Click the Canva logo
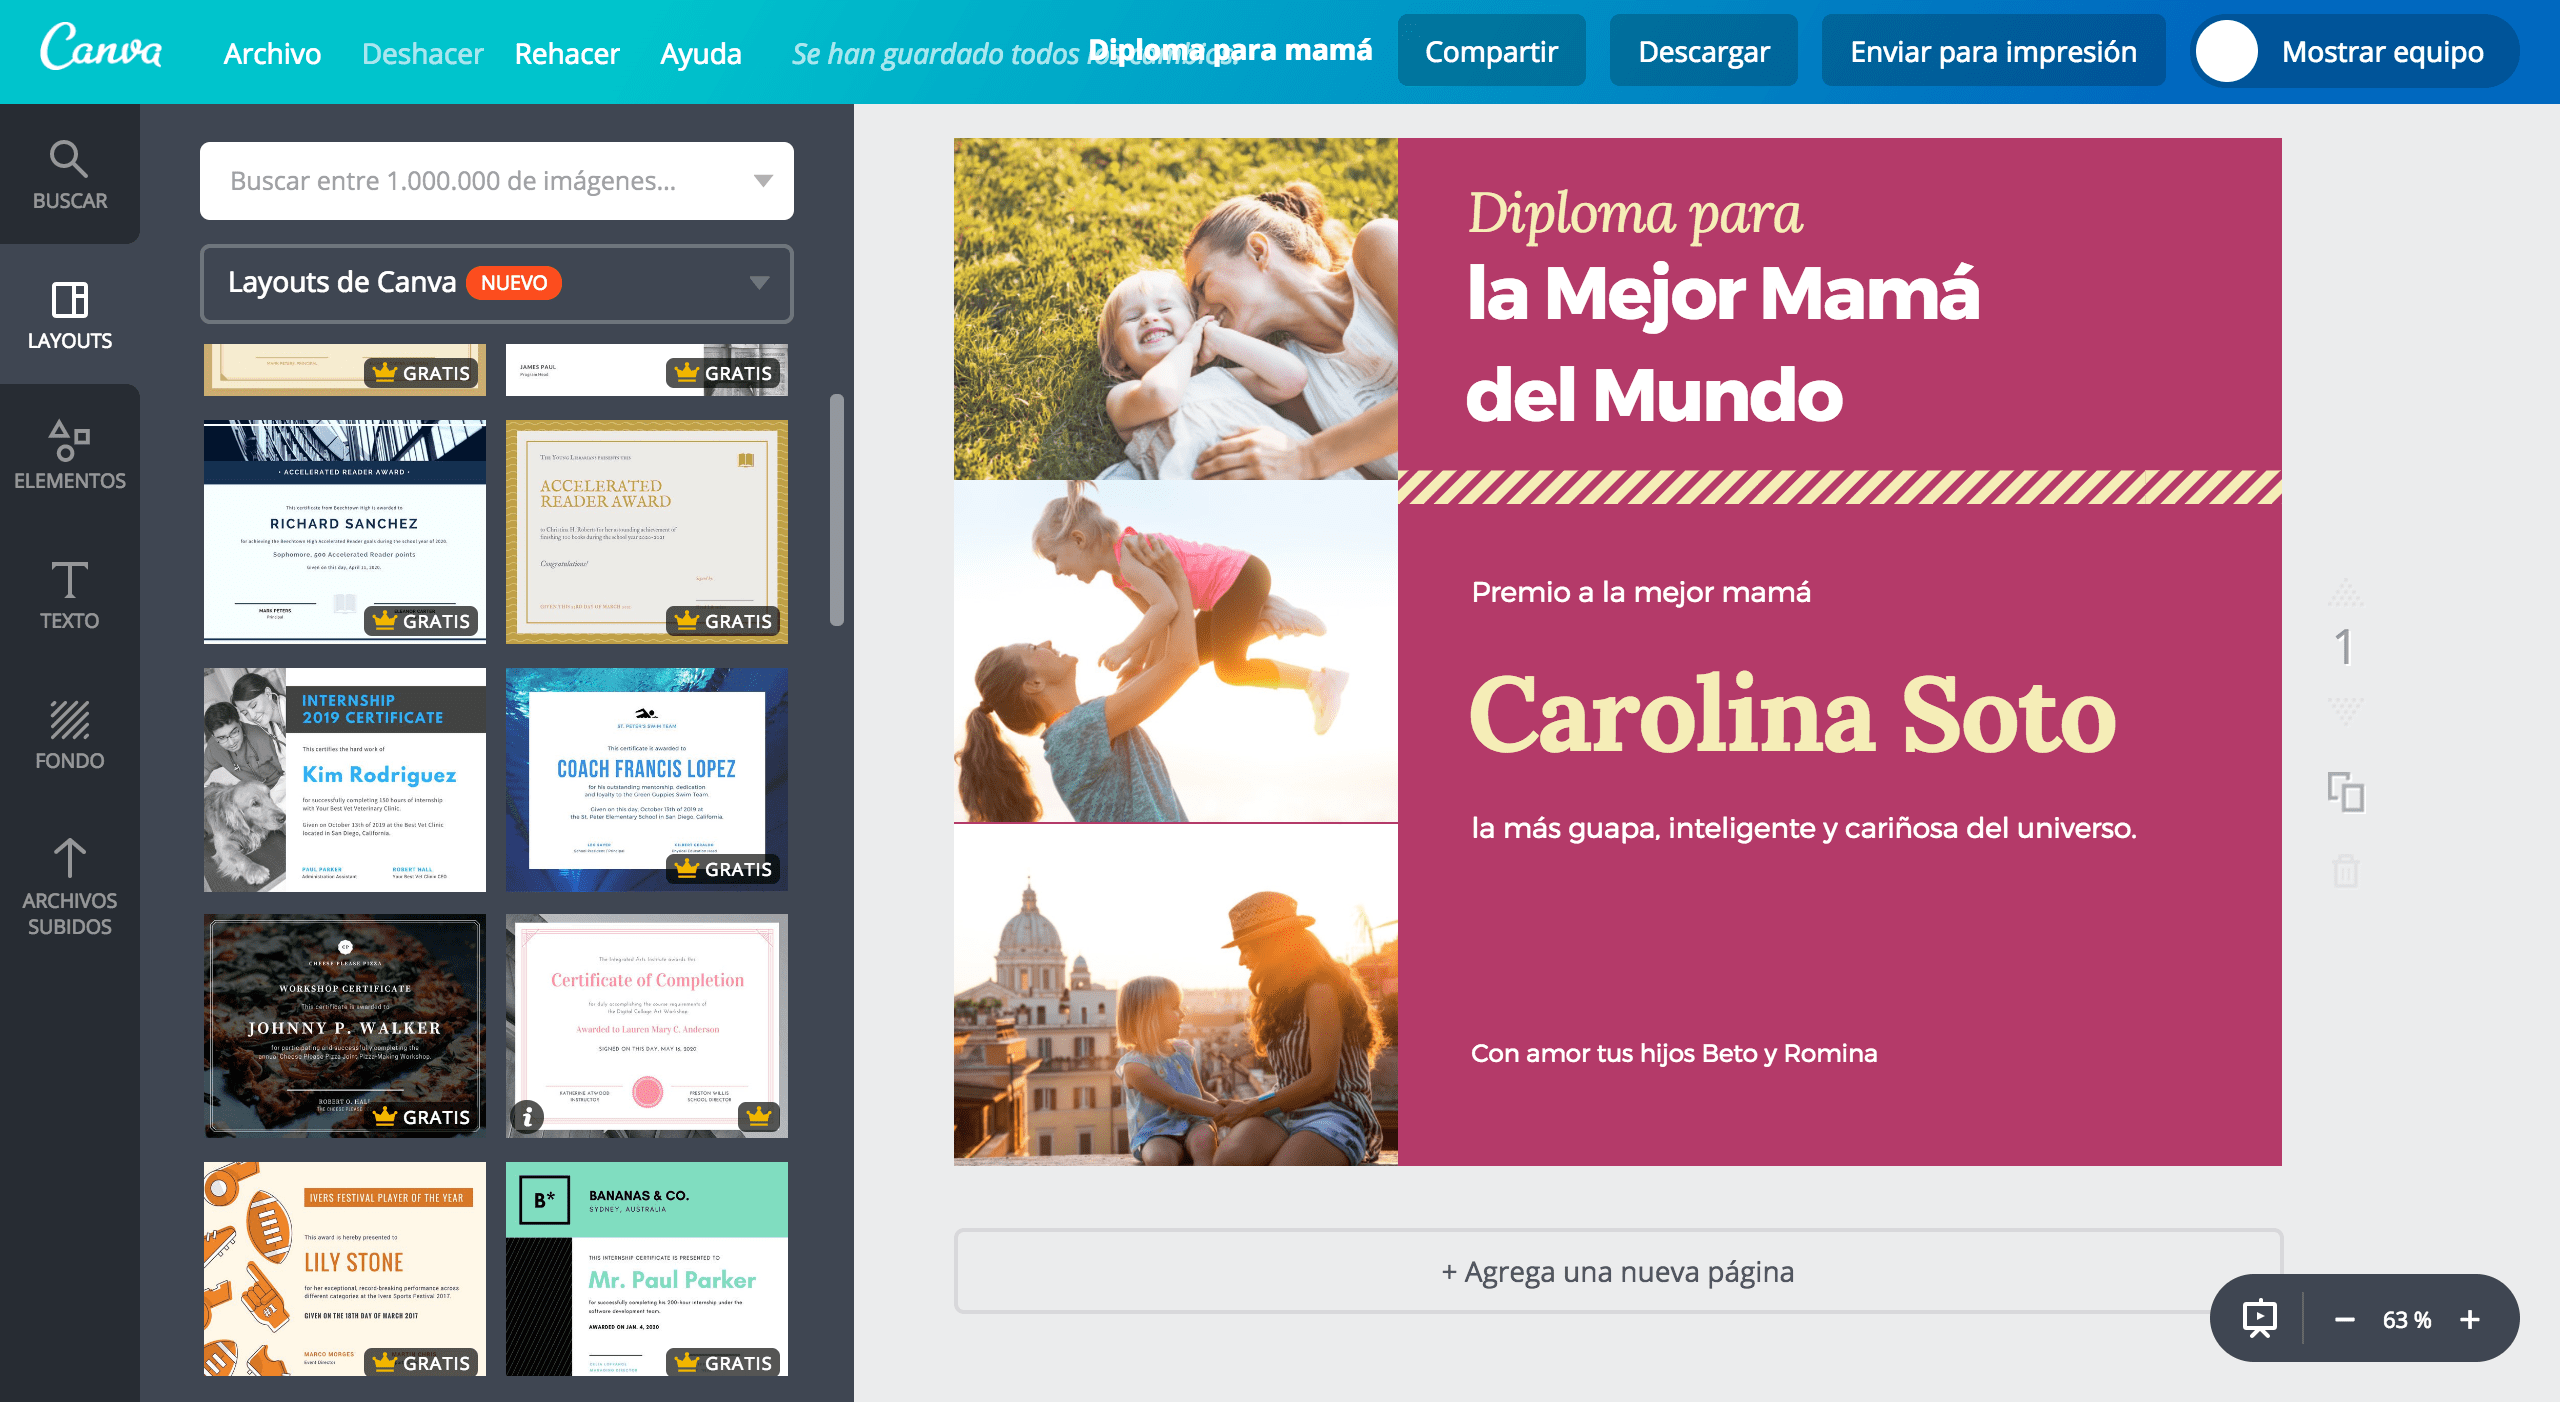 100,48
